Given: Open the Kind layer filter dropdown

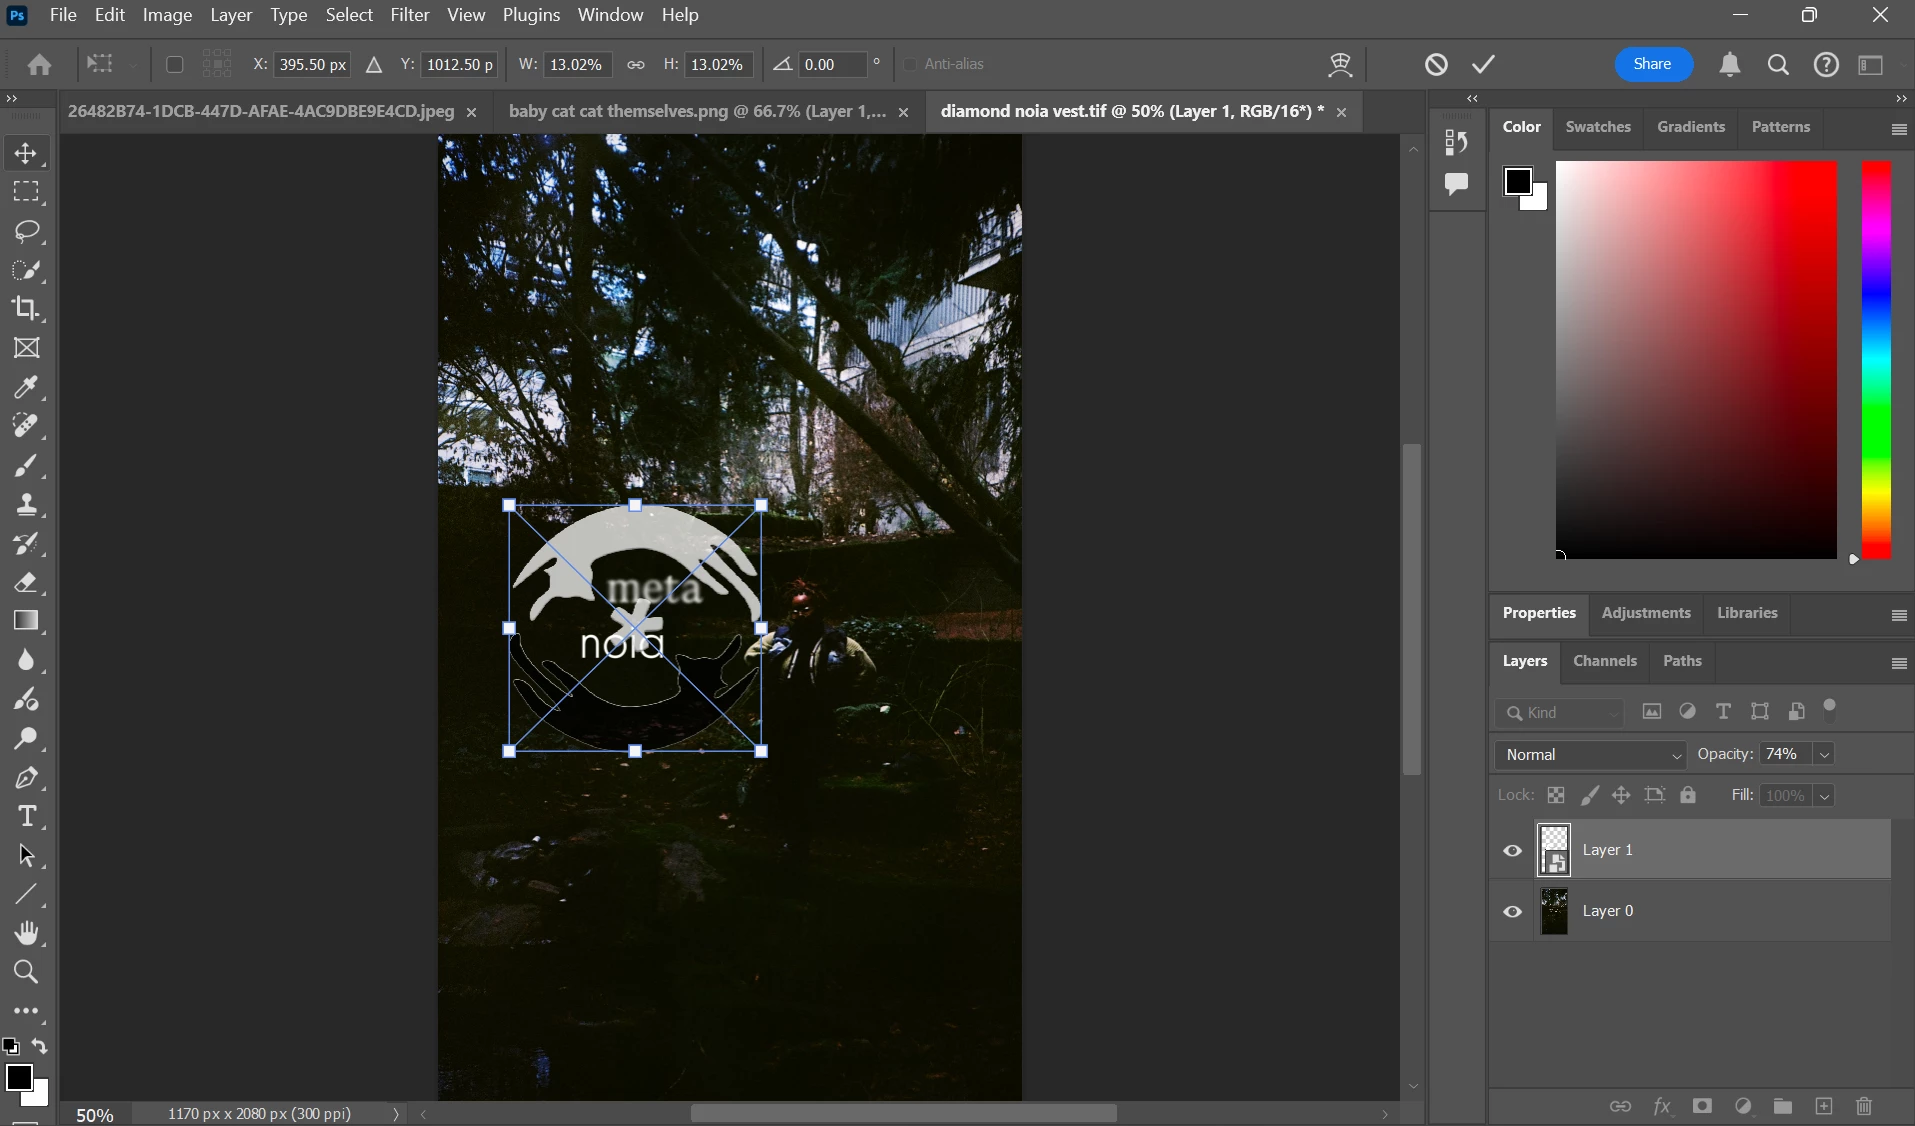Looking at the screenshot, I should 1560,712.
